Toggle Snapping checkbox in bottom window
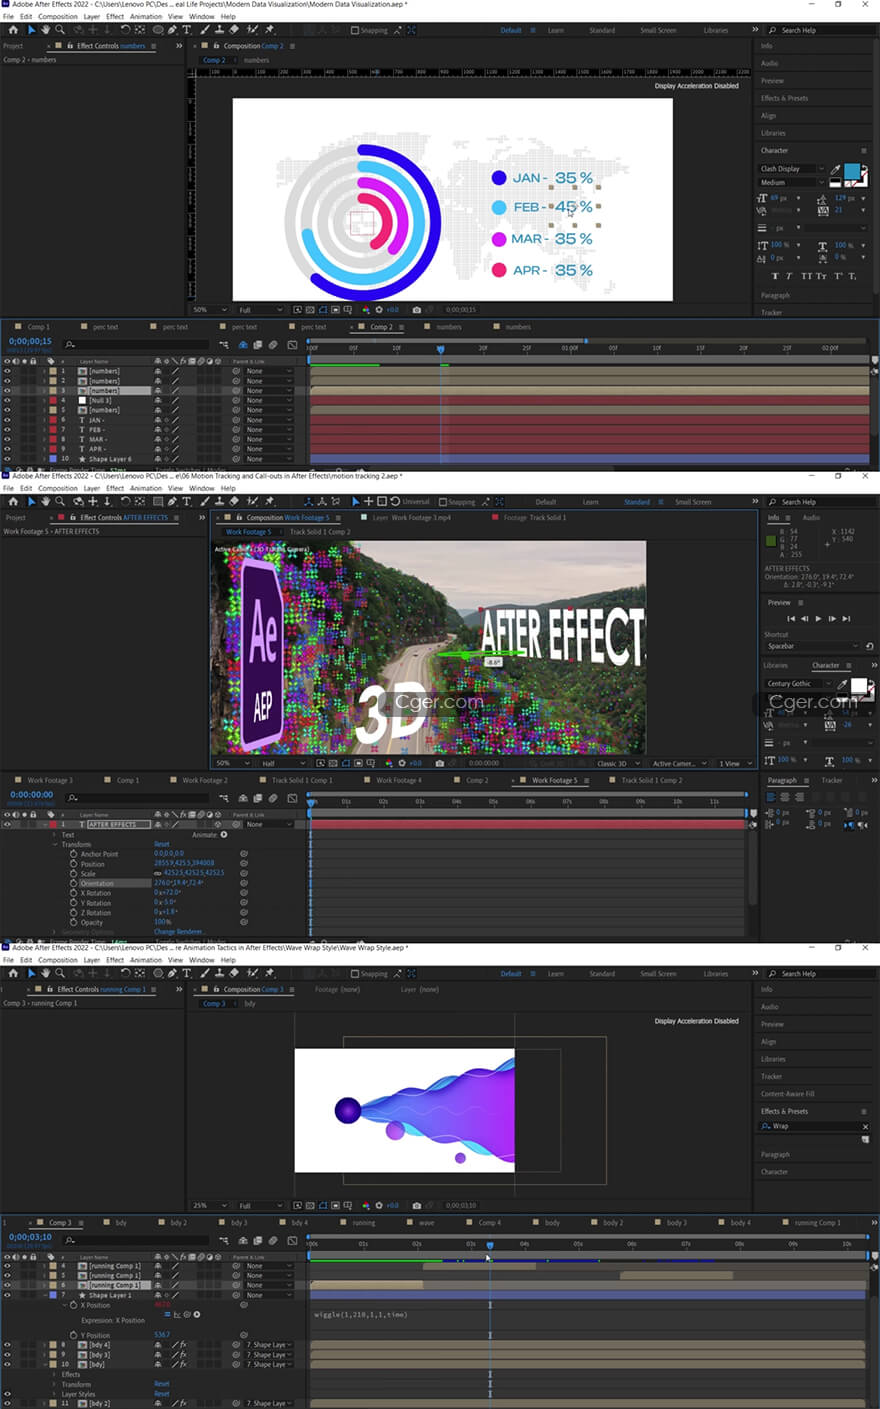880x1409 pixels. coord(355,973)
